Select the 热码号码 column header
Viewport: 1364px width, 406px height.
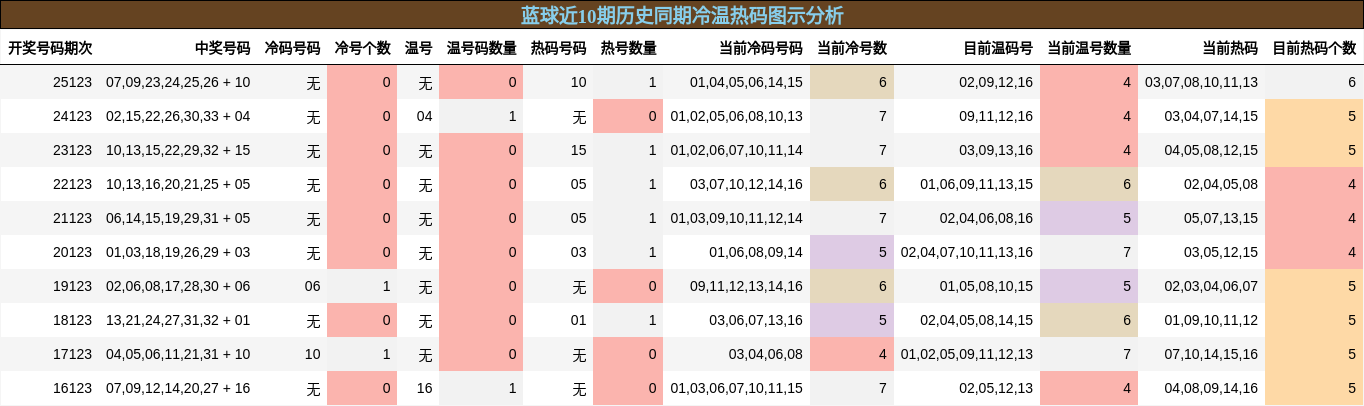[x=558, y=47]
